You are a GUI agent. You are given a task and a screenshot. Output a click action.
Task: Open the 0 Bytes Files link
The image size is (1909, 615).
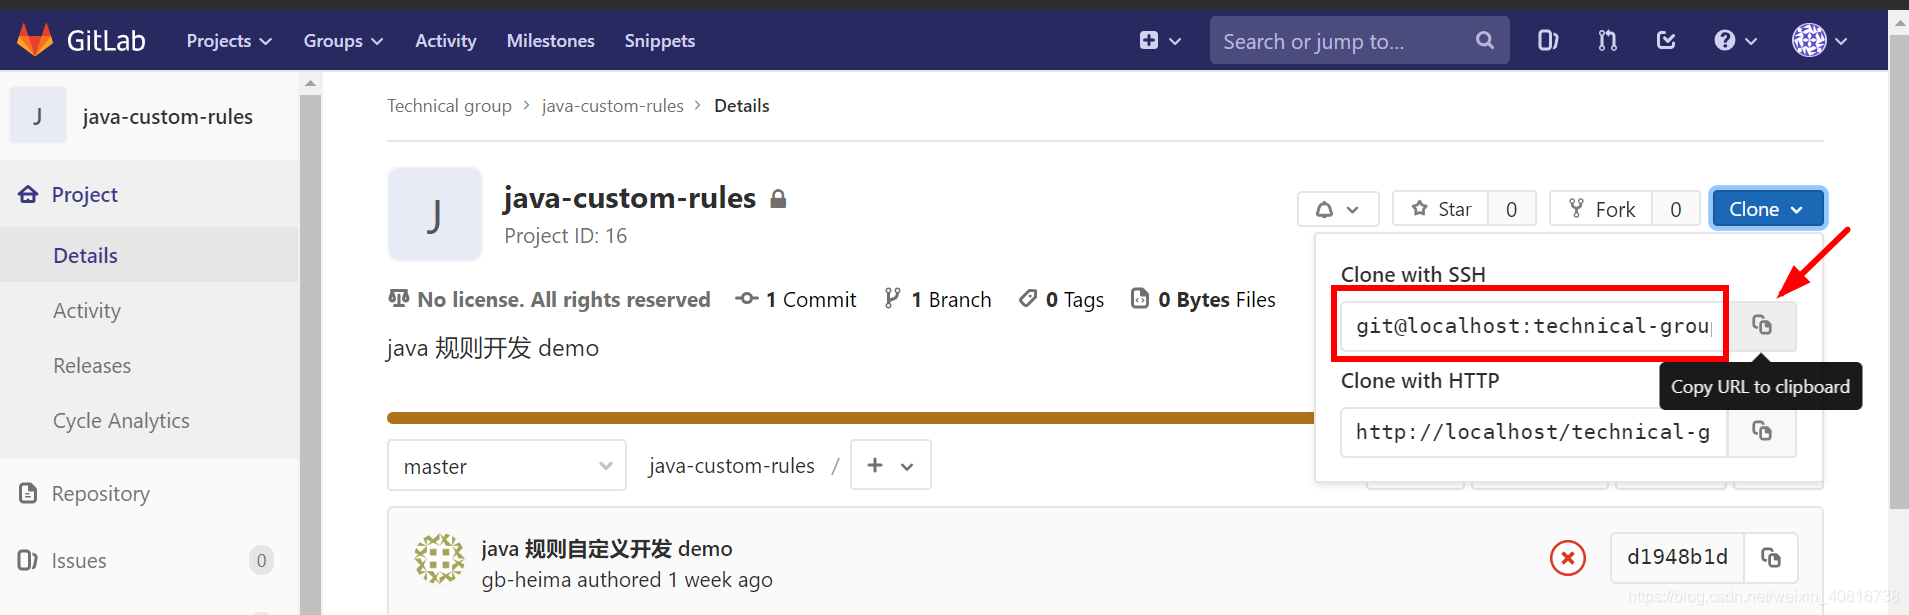pyautogui.click(x=1203, y=299)
